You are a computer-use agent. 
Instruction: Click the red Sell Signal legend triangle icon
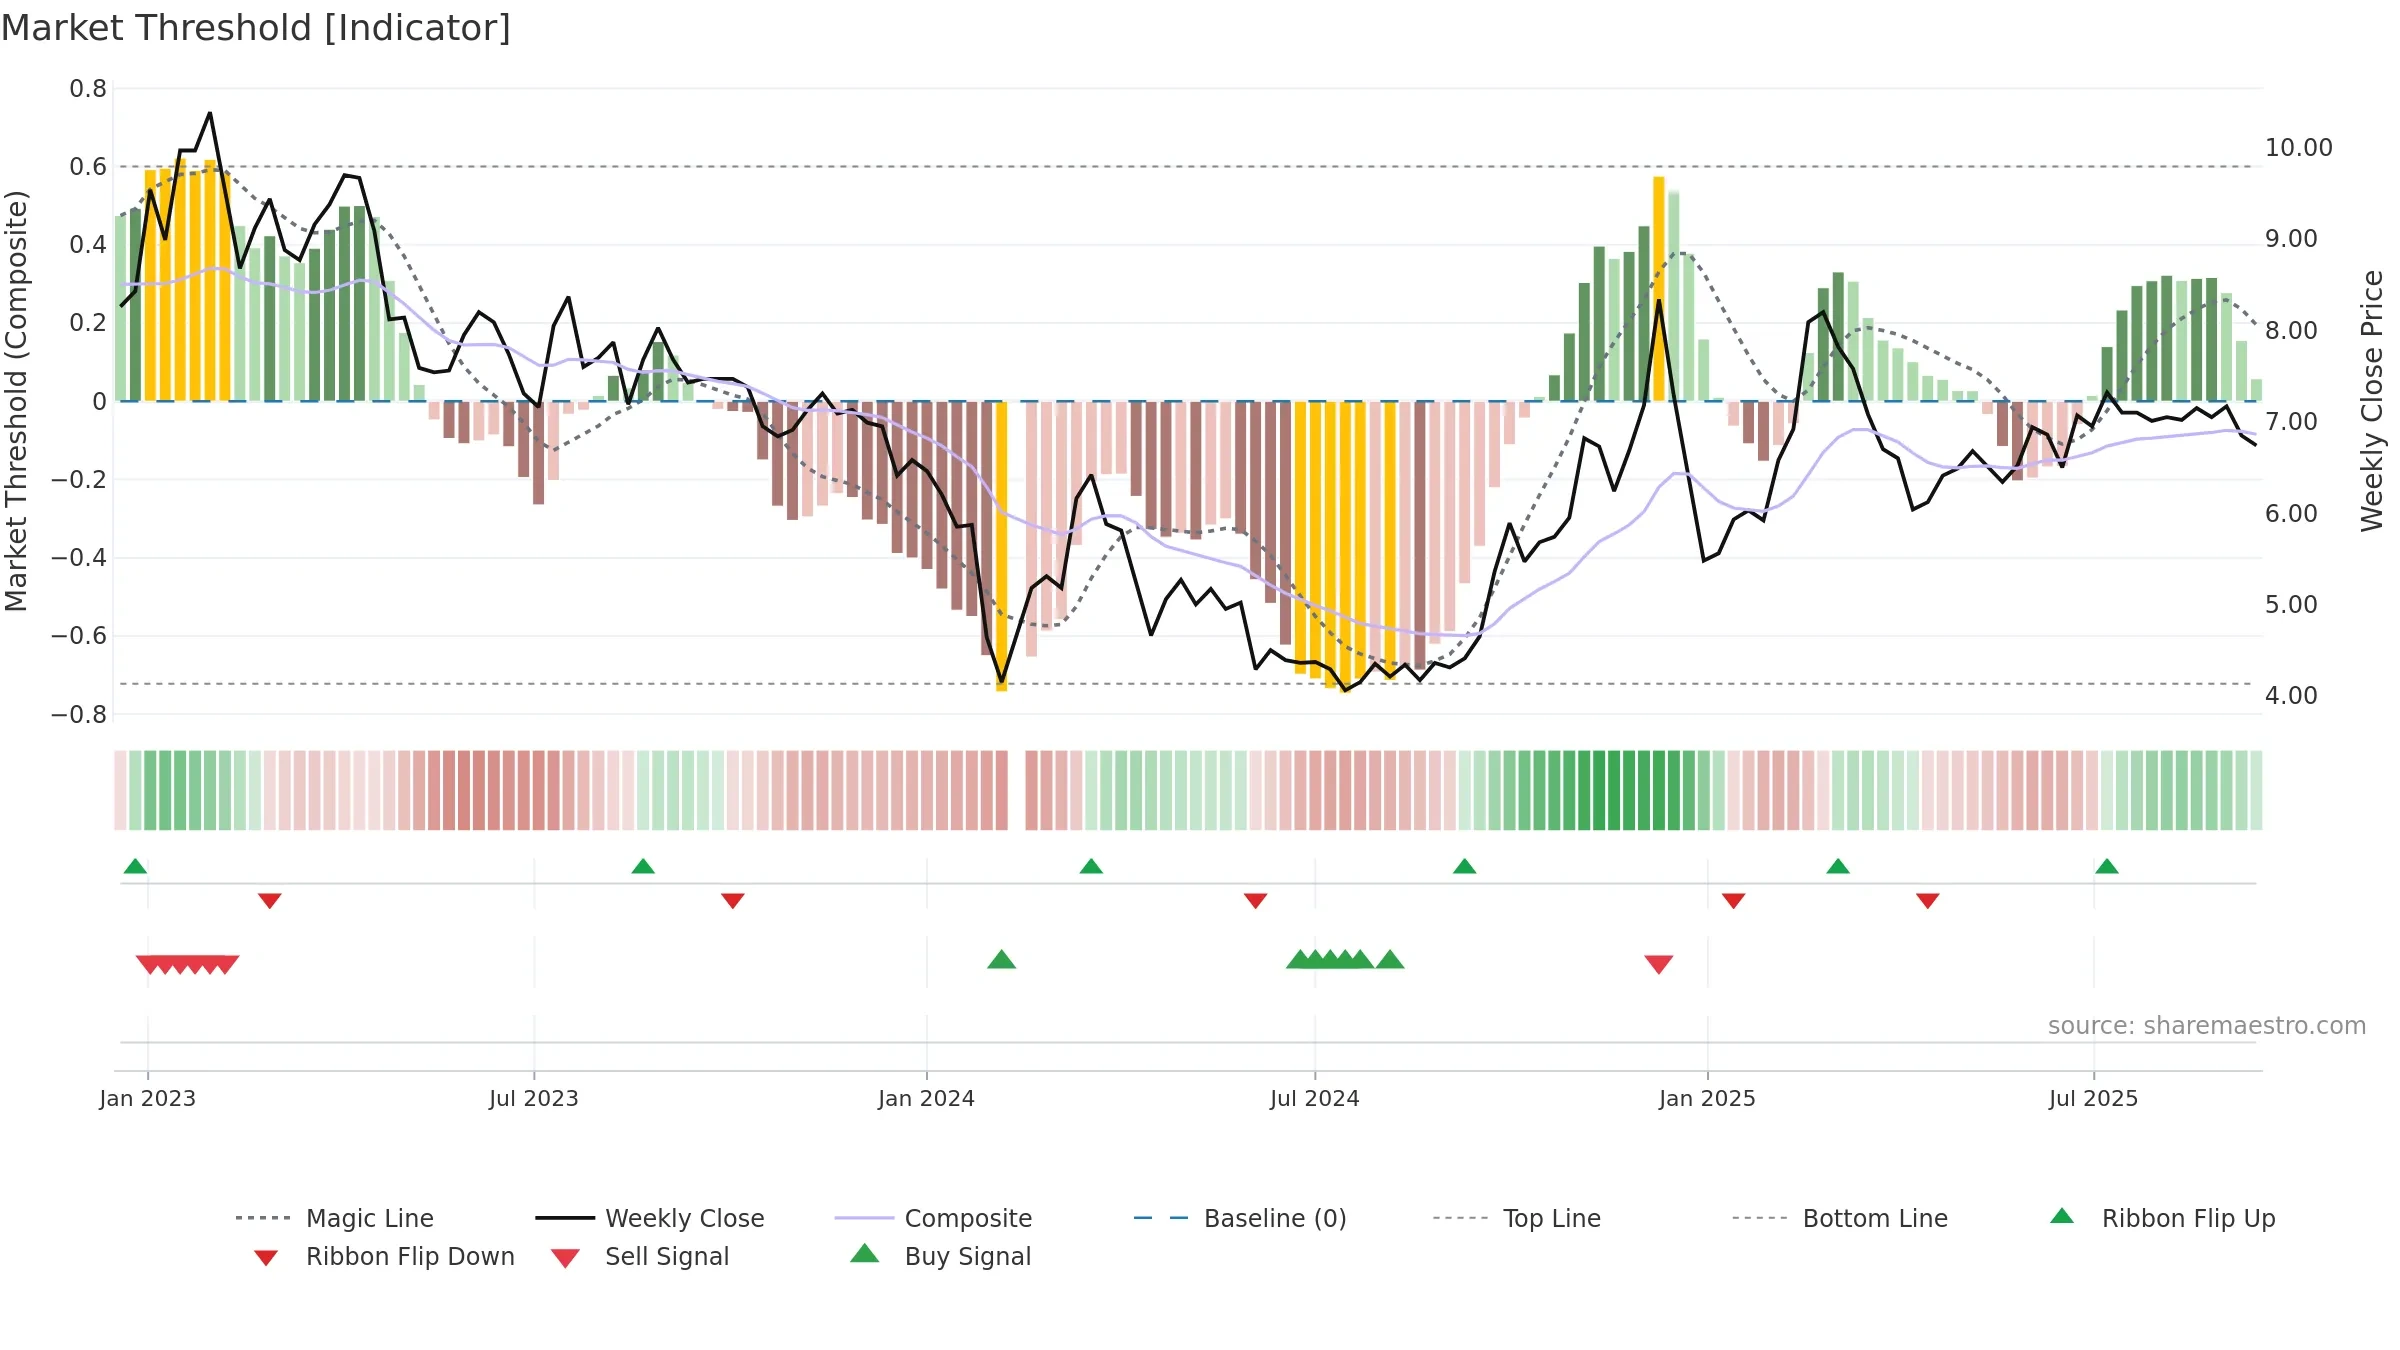pos(565,1258)
